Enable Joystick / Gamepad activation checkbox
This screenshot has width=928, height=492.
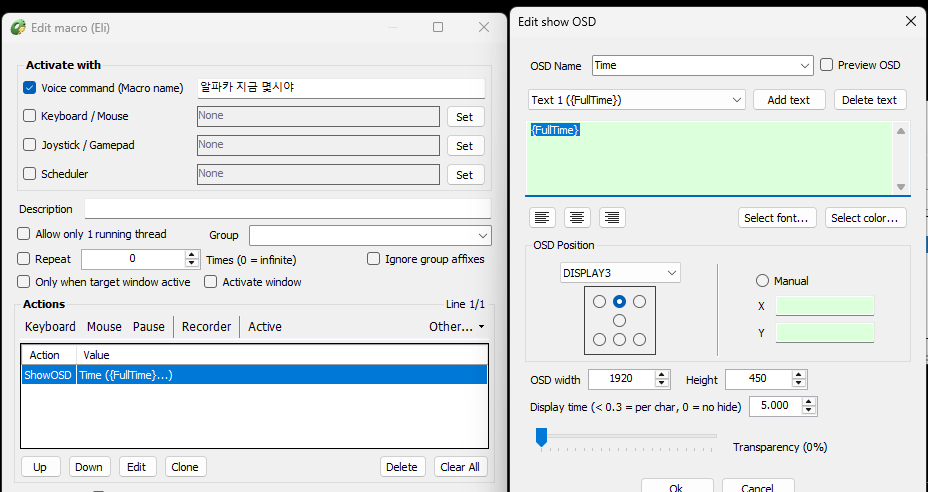pyautogui.click(x=30, y=145)
